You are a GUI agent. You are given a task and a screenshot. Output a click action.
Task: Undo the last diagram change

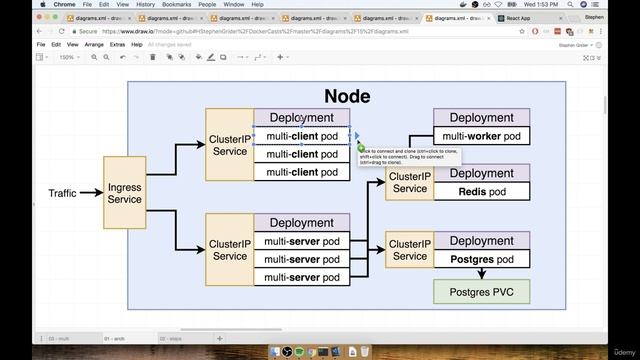point(123,58)
